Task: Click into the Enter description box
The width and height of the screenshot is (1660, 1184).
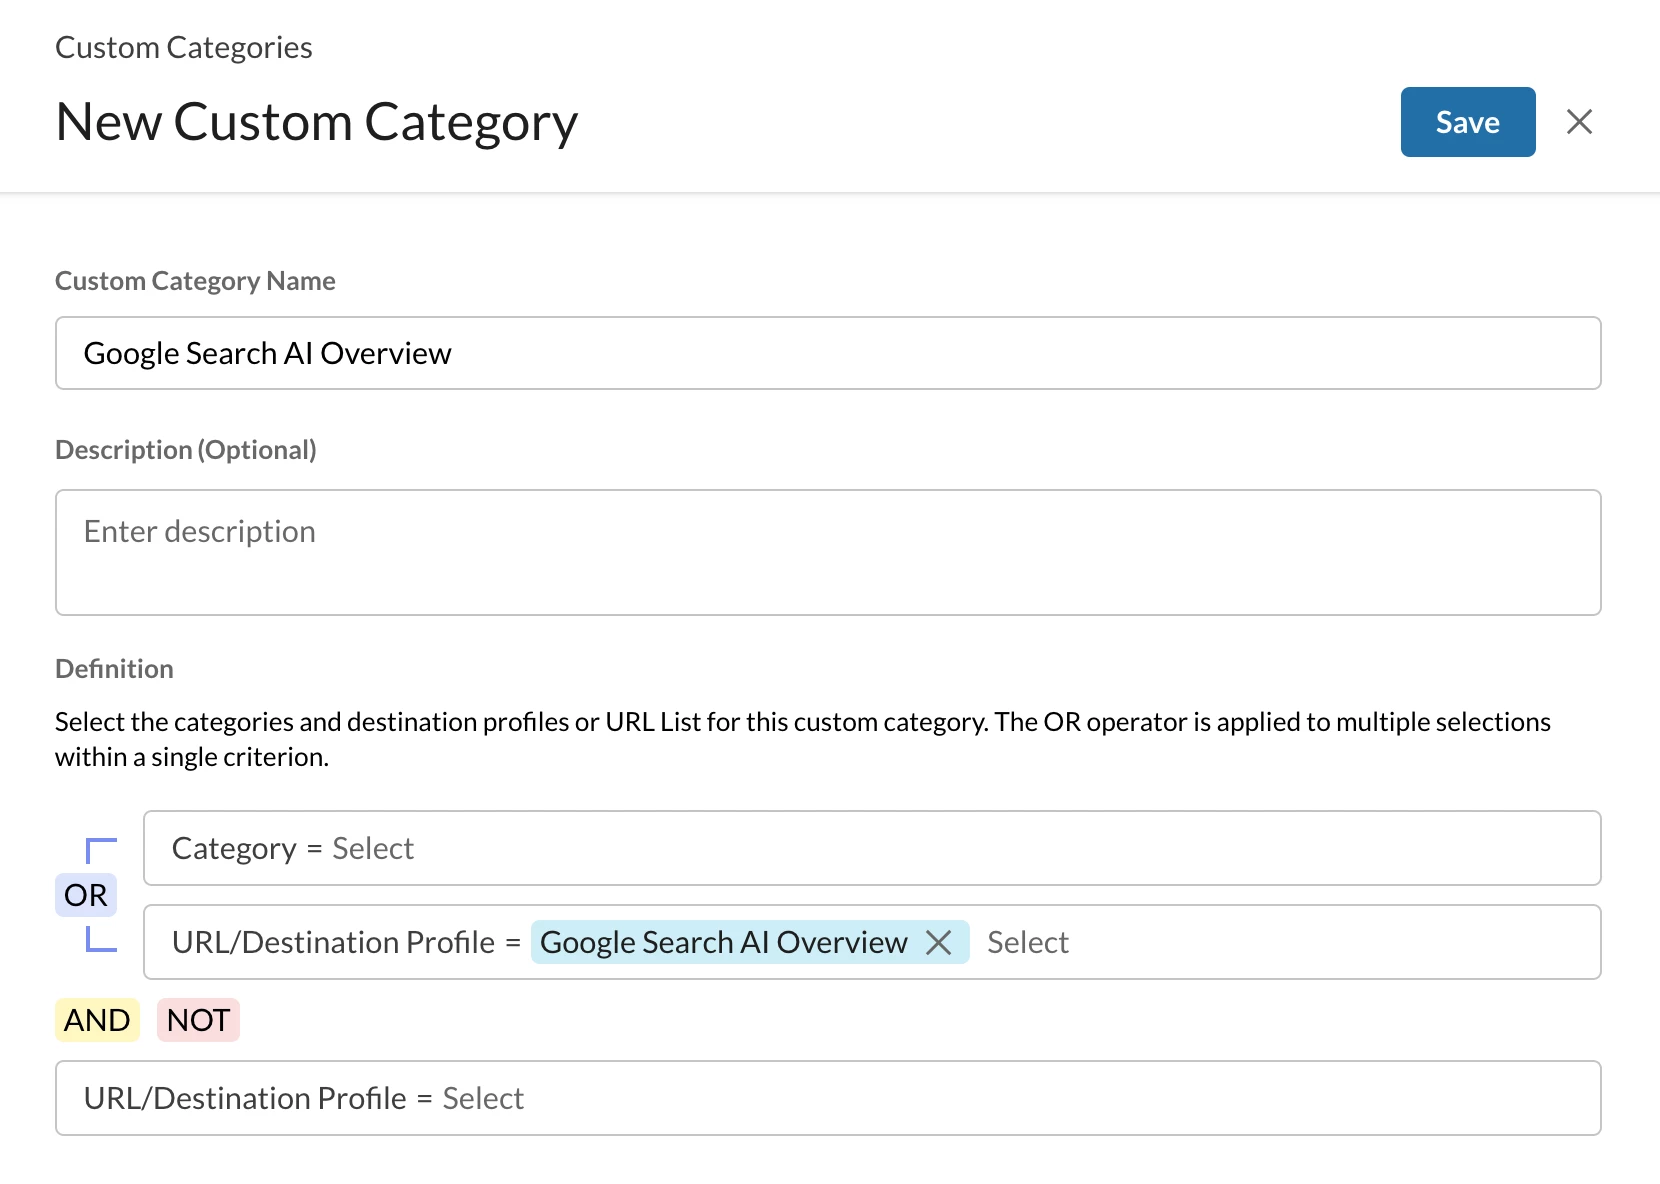Action: pyautogui.click(x=827, y=552)
